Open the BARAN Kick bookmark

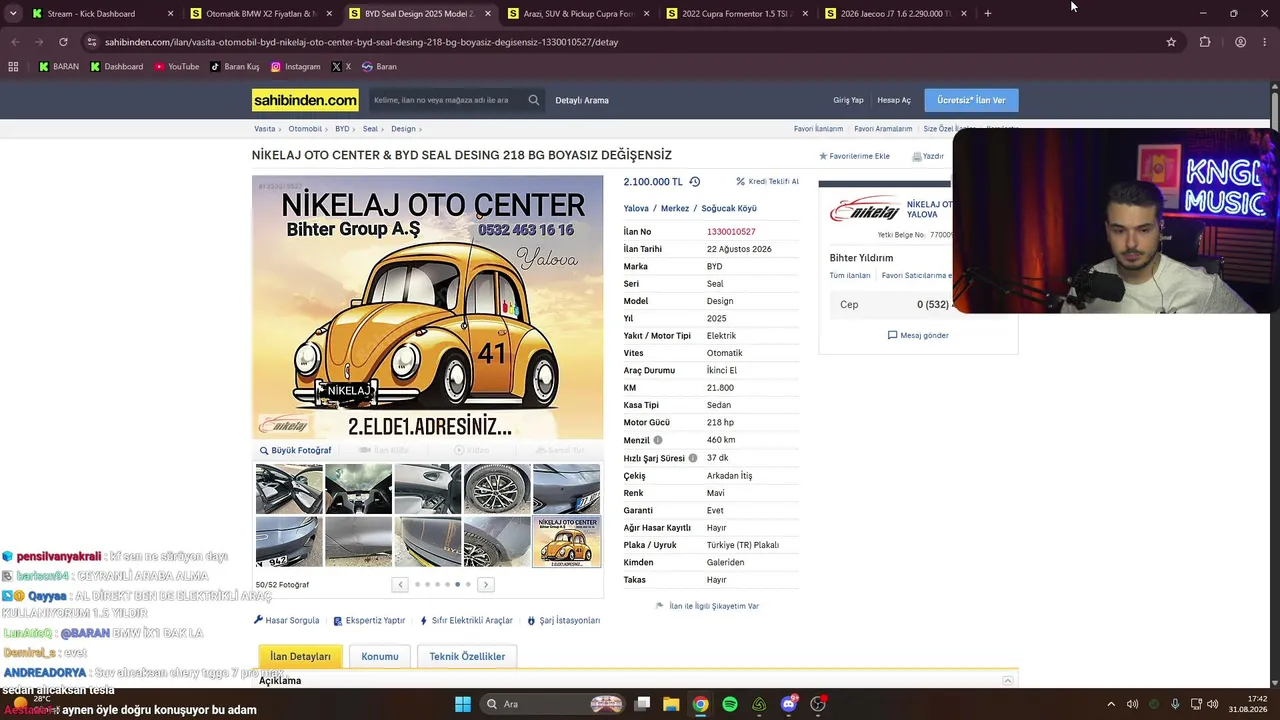[59, 67]
